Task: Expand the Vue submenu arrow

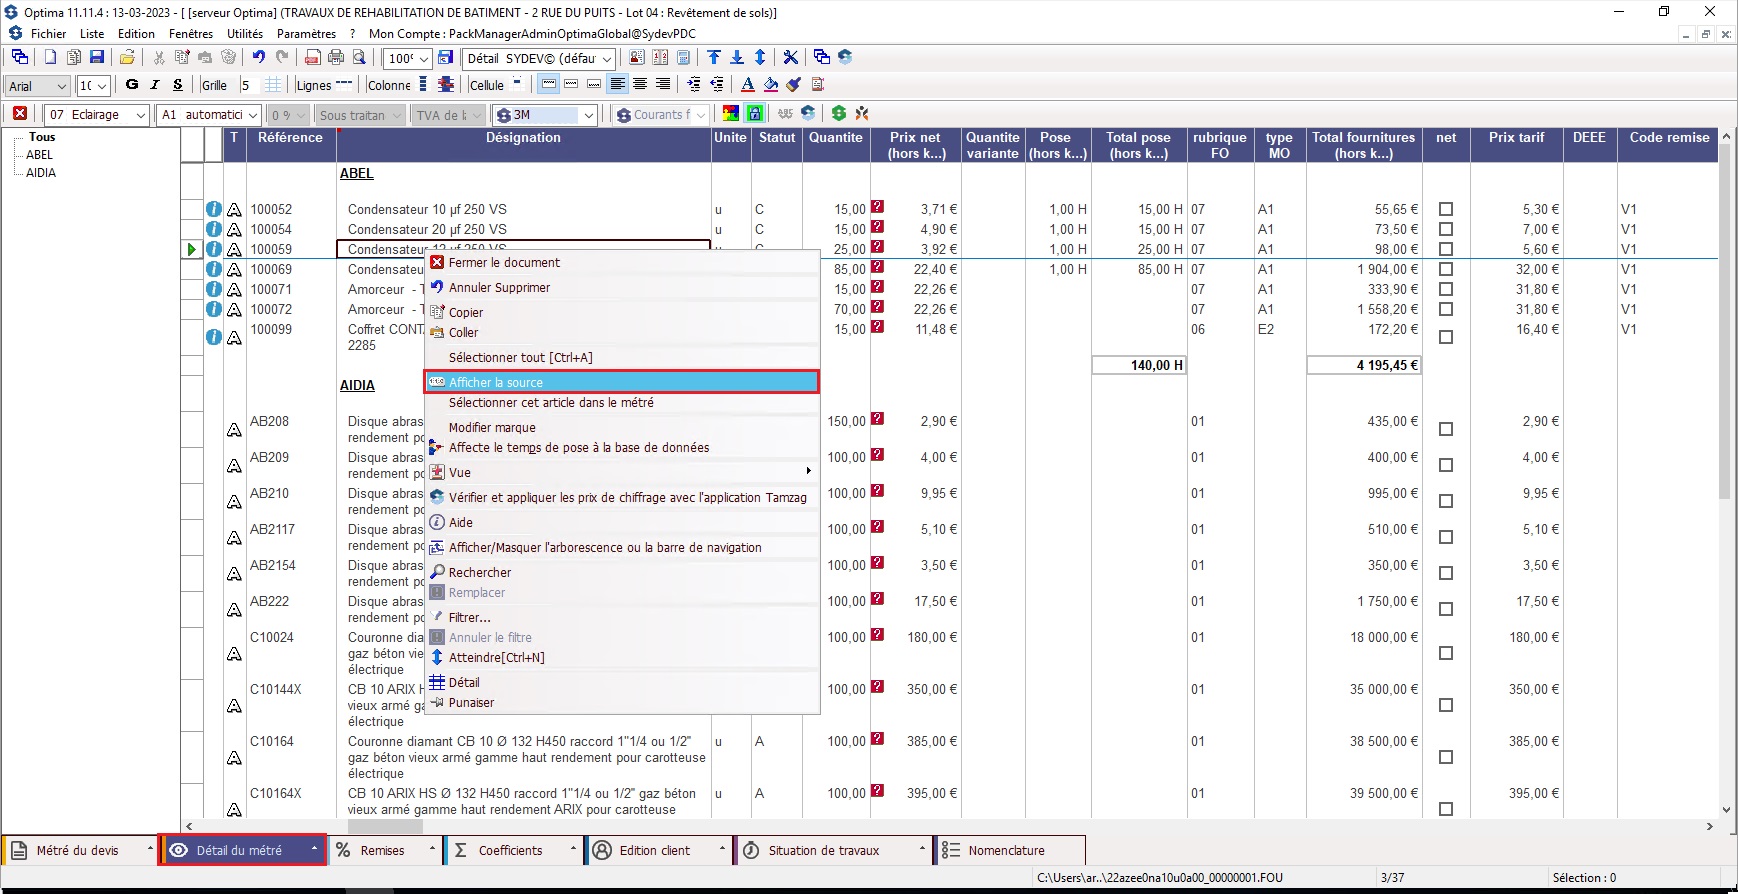Action: pos(808,472)
